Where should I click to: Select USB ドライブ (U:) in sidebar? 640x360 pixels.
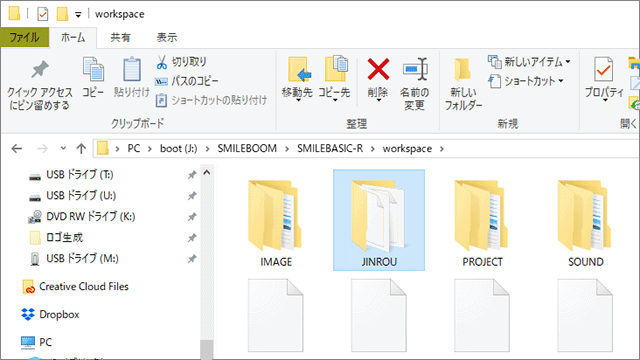(x=73, y=196)
